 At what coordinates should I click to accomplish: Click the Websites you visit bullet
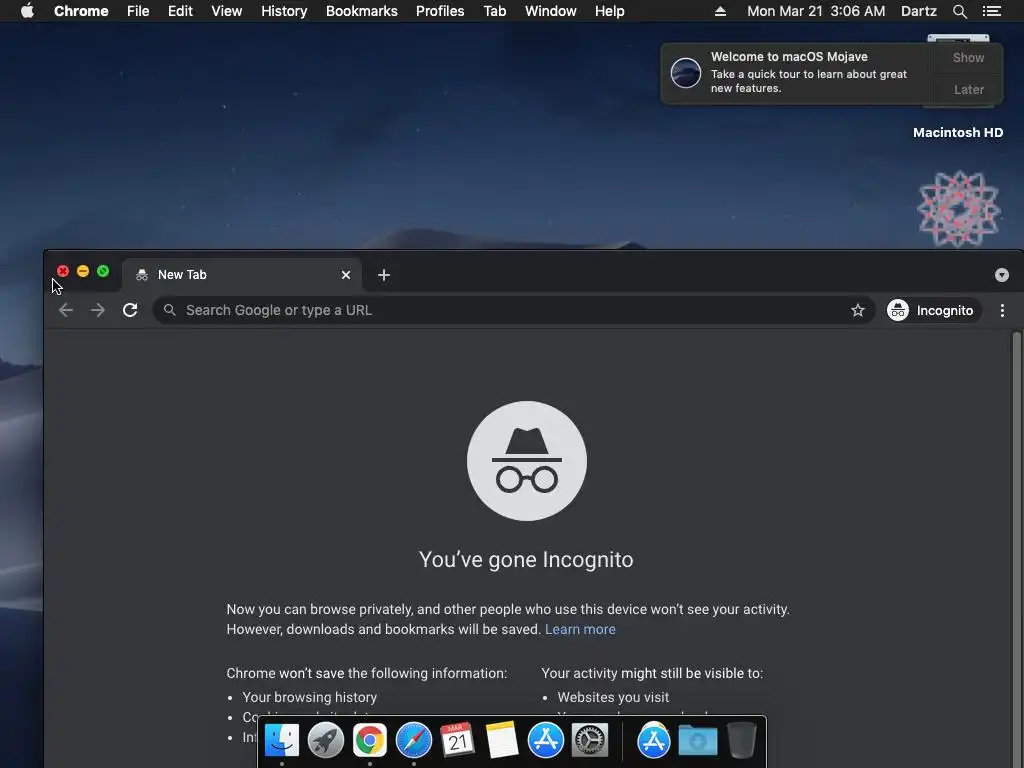[x=613, y=697]
